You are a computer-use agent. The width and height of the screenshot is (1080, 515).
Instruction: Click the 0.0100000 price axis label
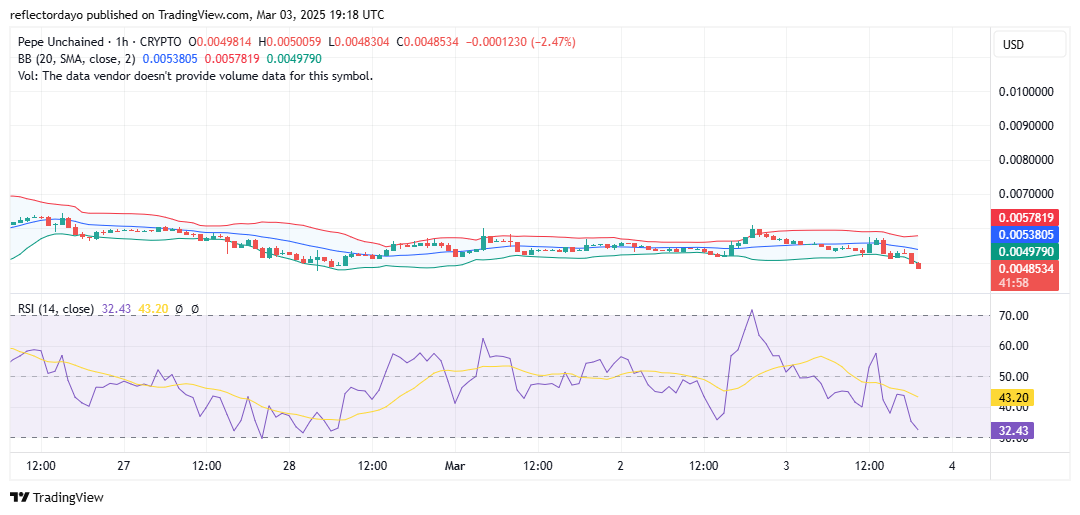coord(1027,92)
